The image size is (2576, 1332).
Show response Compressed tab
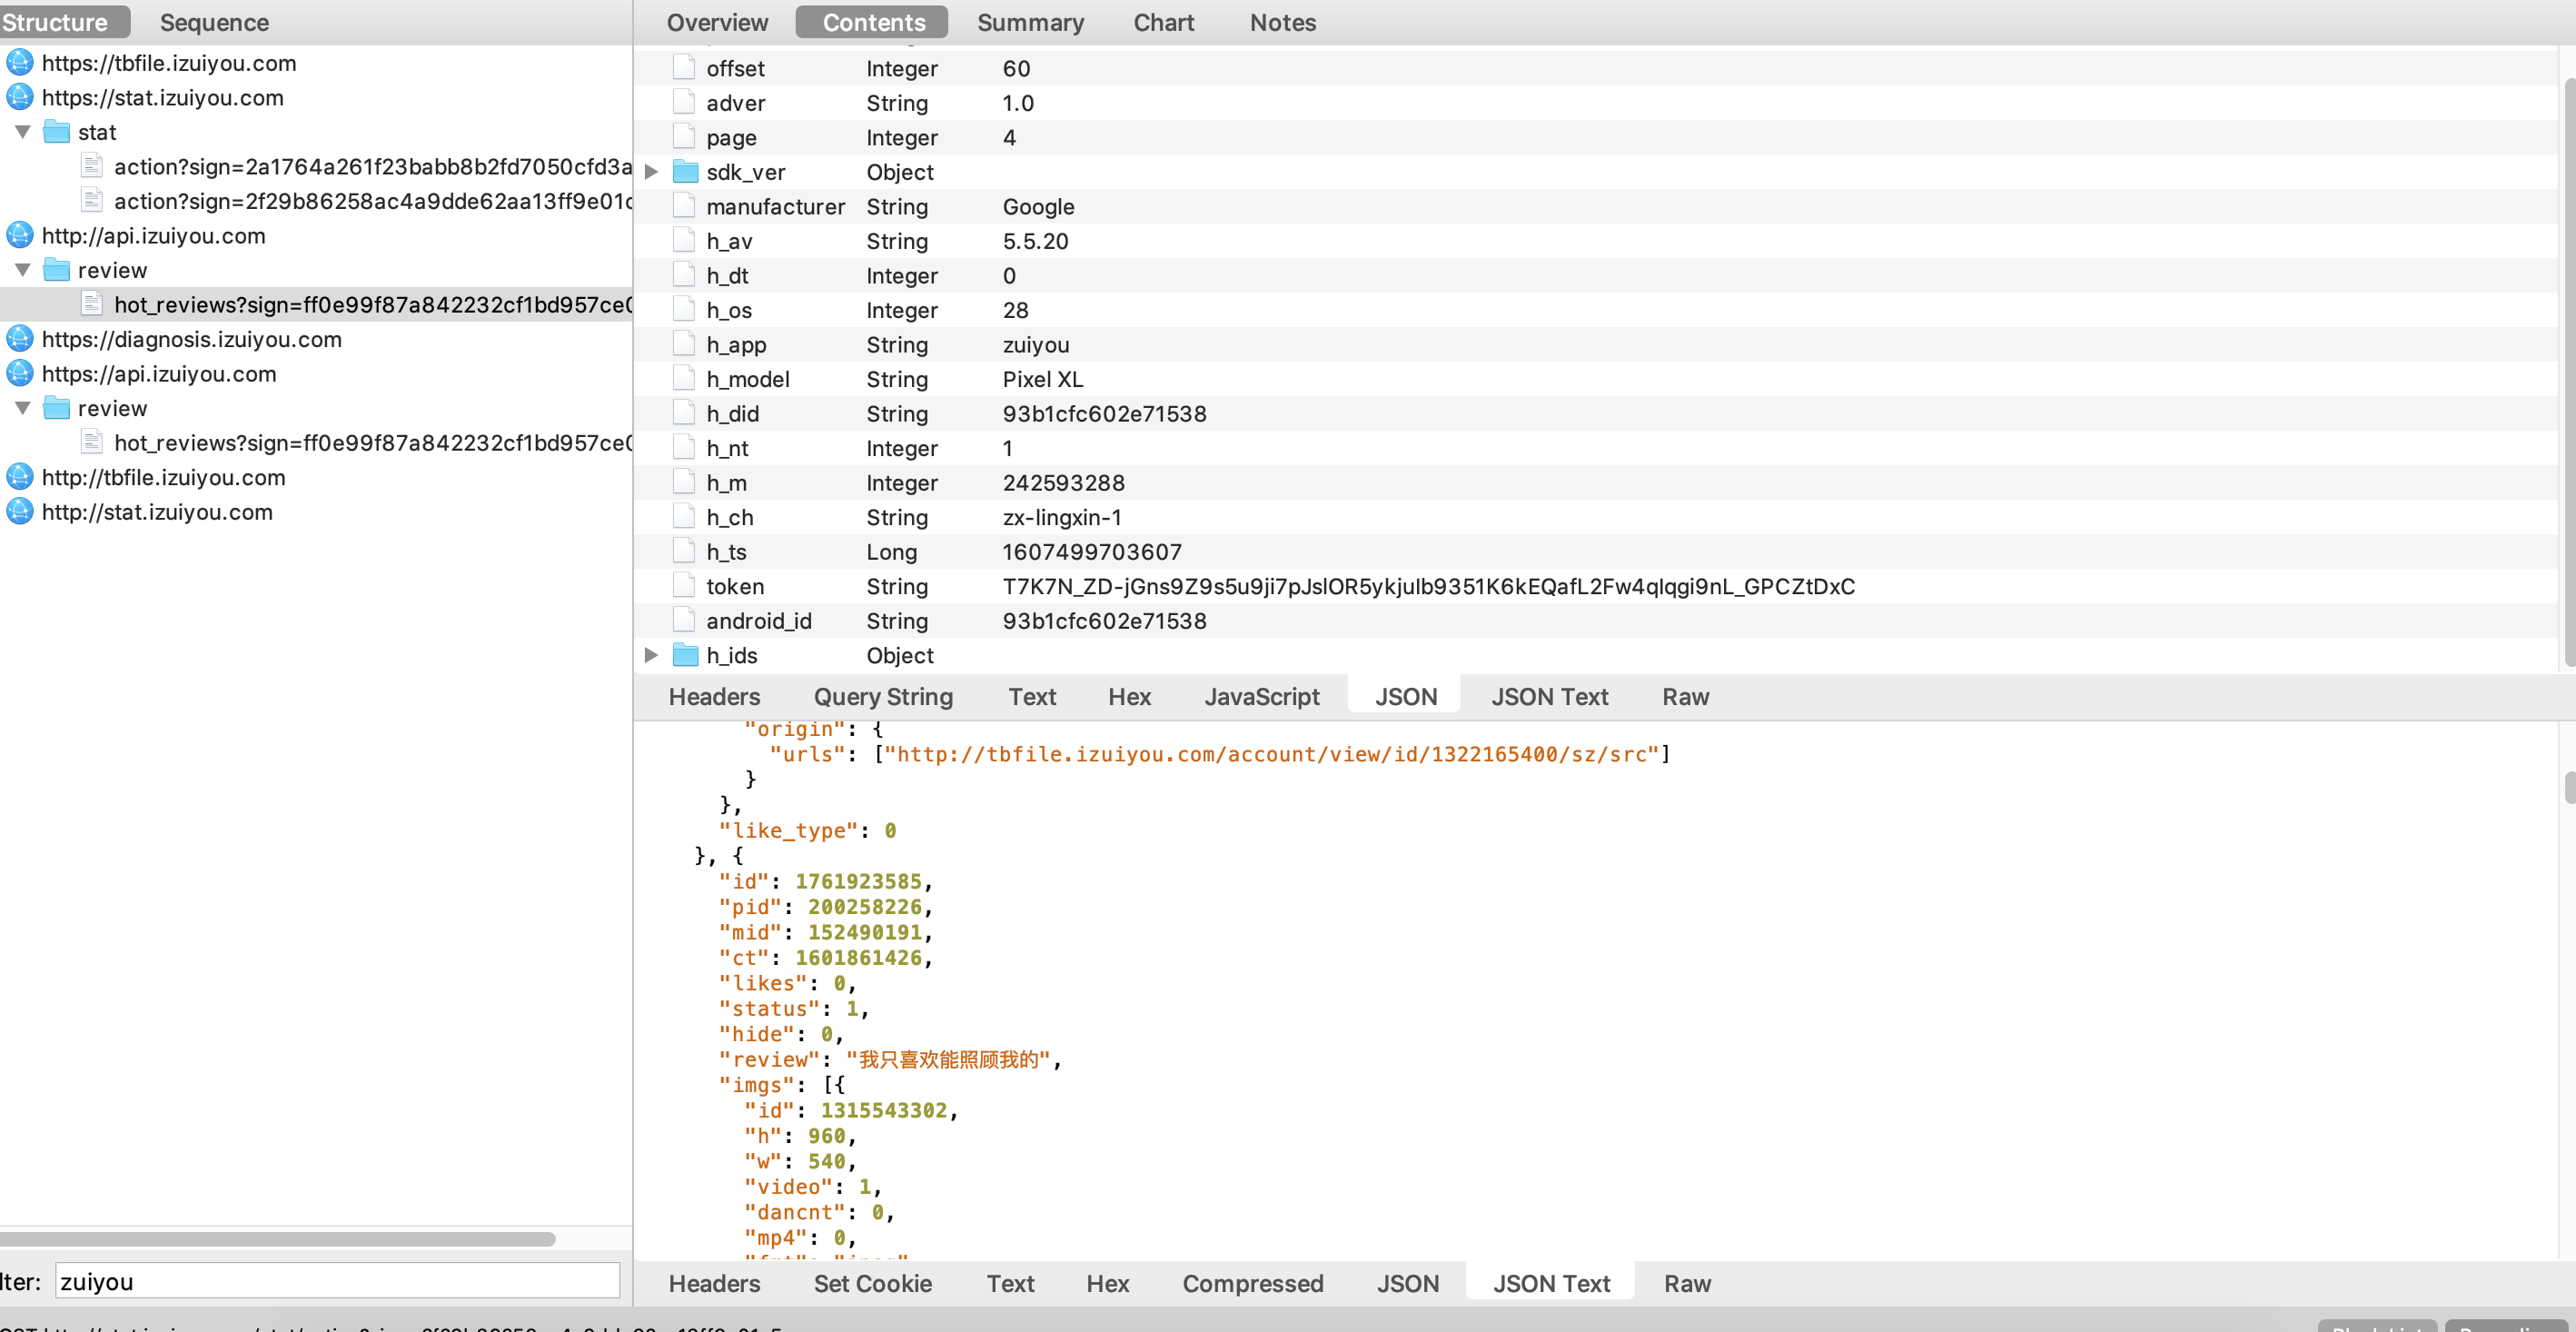pos(1252,1283)
